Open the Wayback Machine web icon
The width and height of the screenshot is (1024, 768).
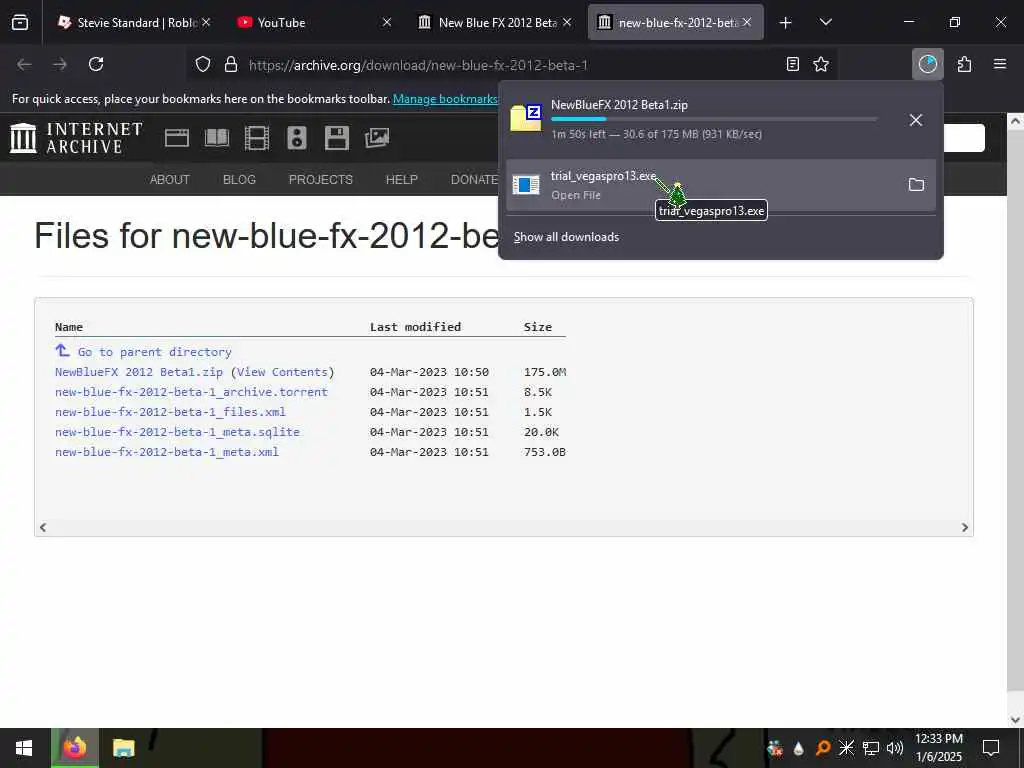[177, 138]
